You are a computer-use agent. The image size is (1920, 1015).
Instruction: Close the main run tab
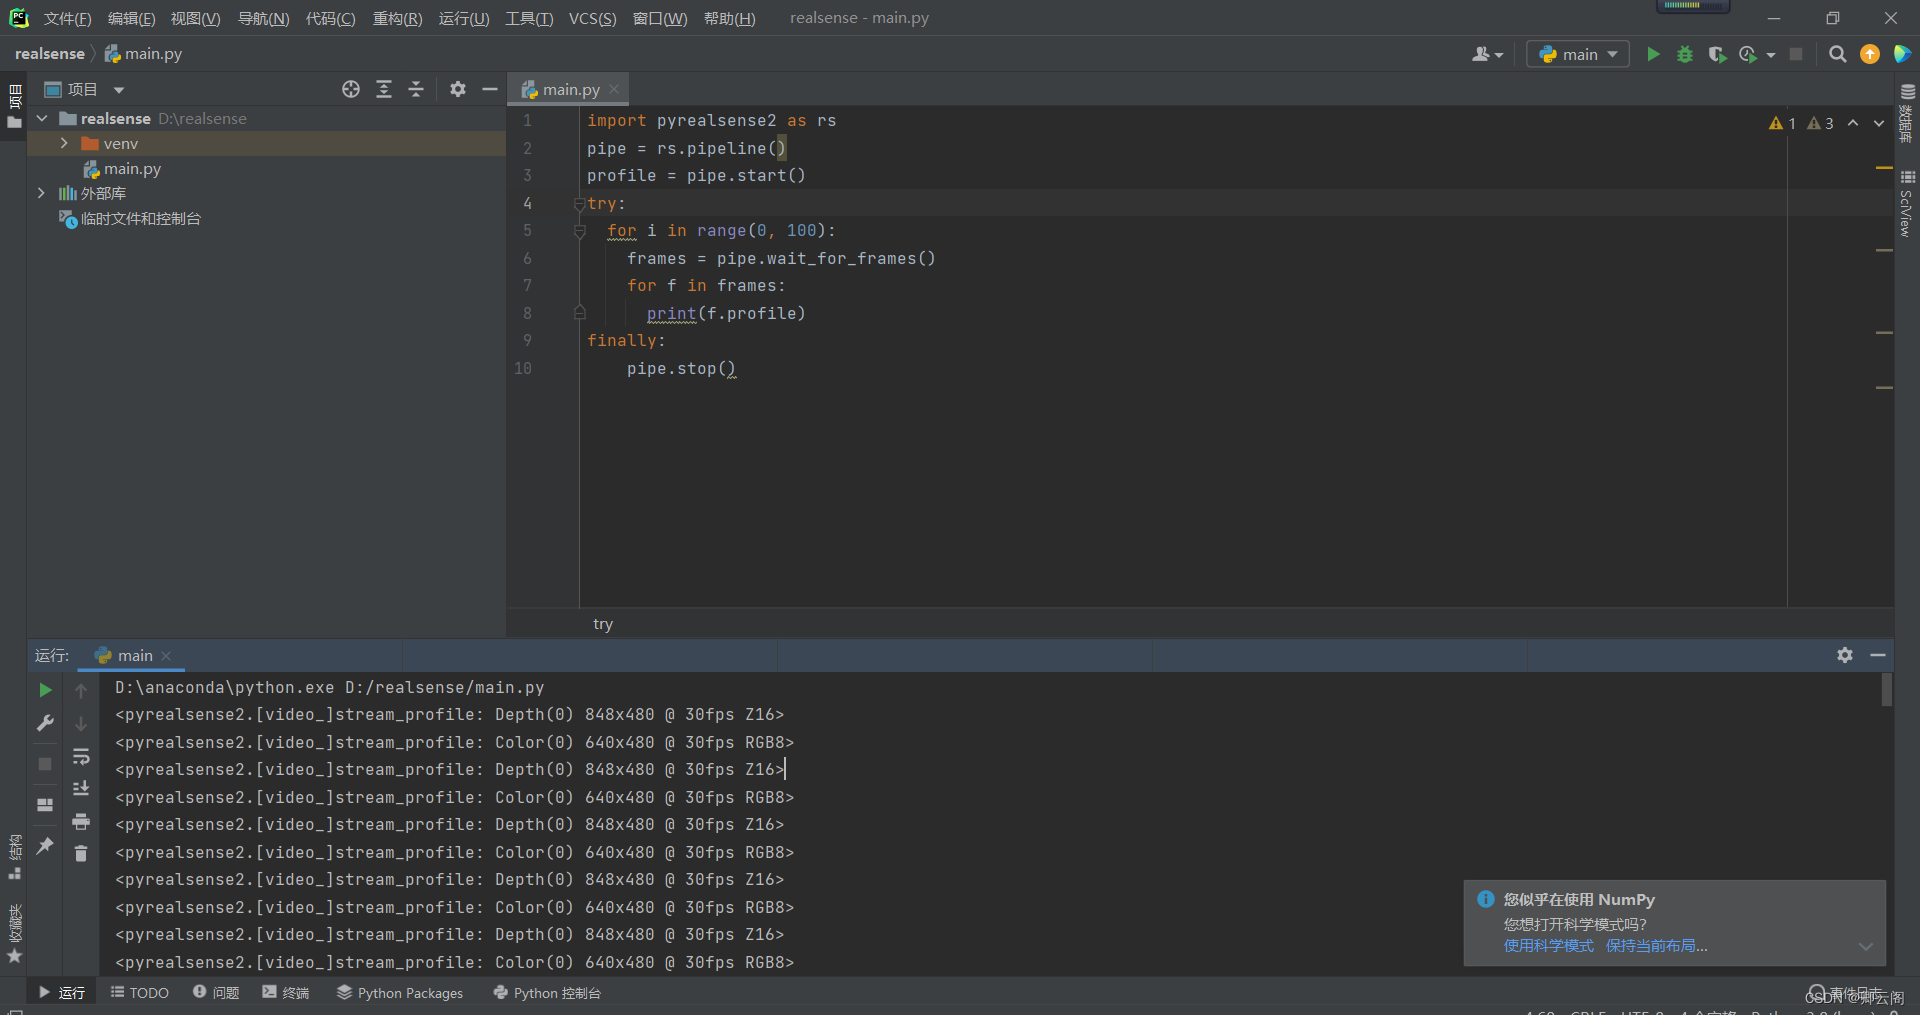(x=166, y=656)
